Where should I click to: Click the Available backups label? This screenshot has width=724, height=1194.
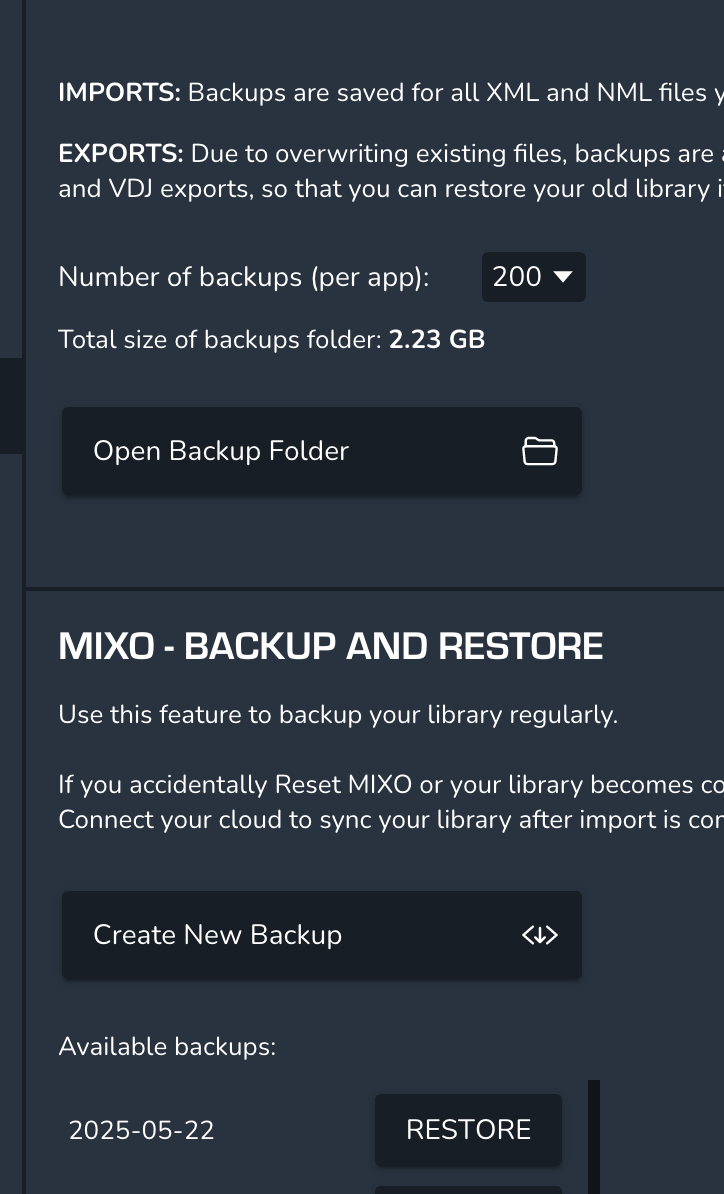(167, 1046)
